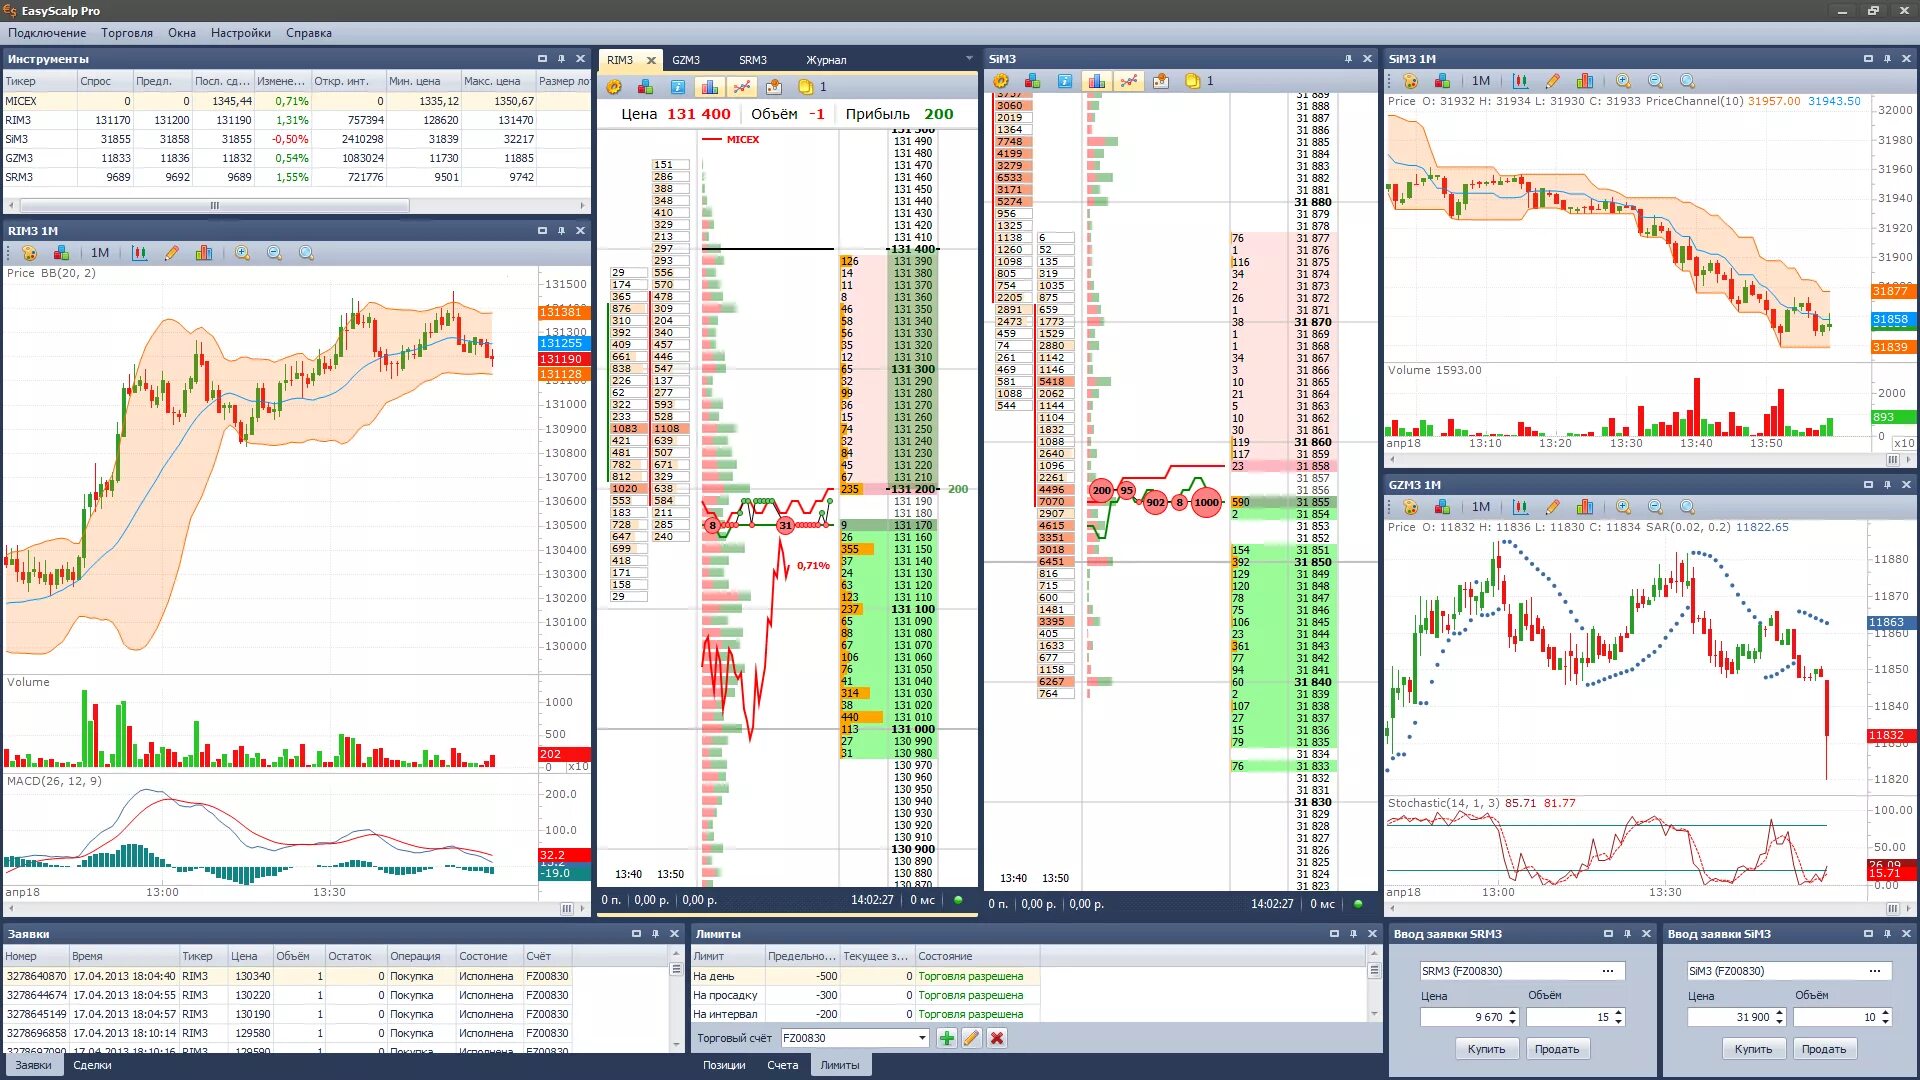Open color palette in SiM3 1M chart
This screenshot has width=1920, height=1080.
coord(1410,81)
